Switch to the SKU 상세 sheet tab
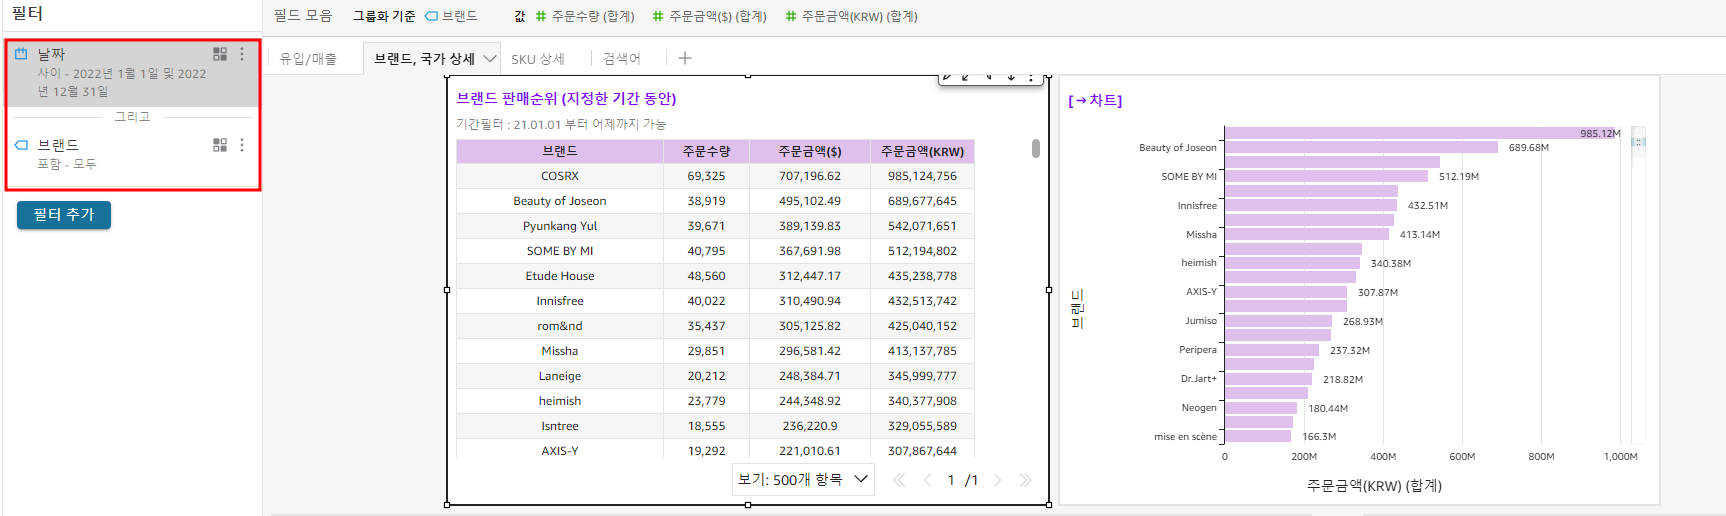The image size is (1726, 516). click(x=538, y=59)
